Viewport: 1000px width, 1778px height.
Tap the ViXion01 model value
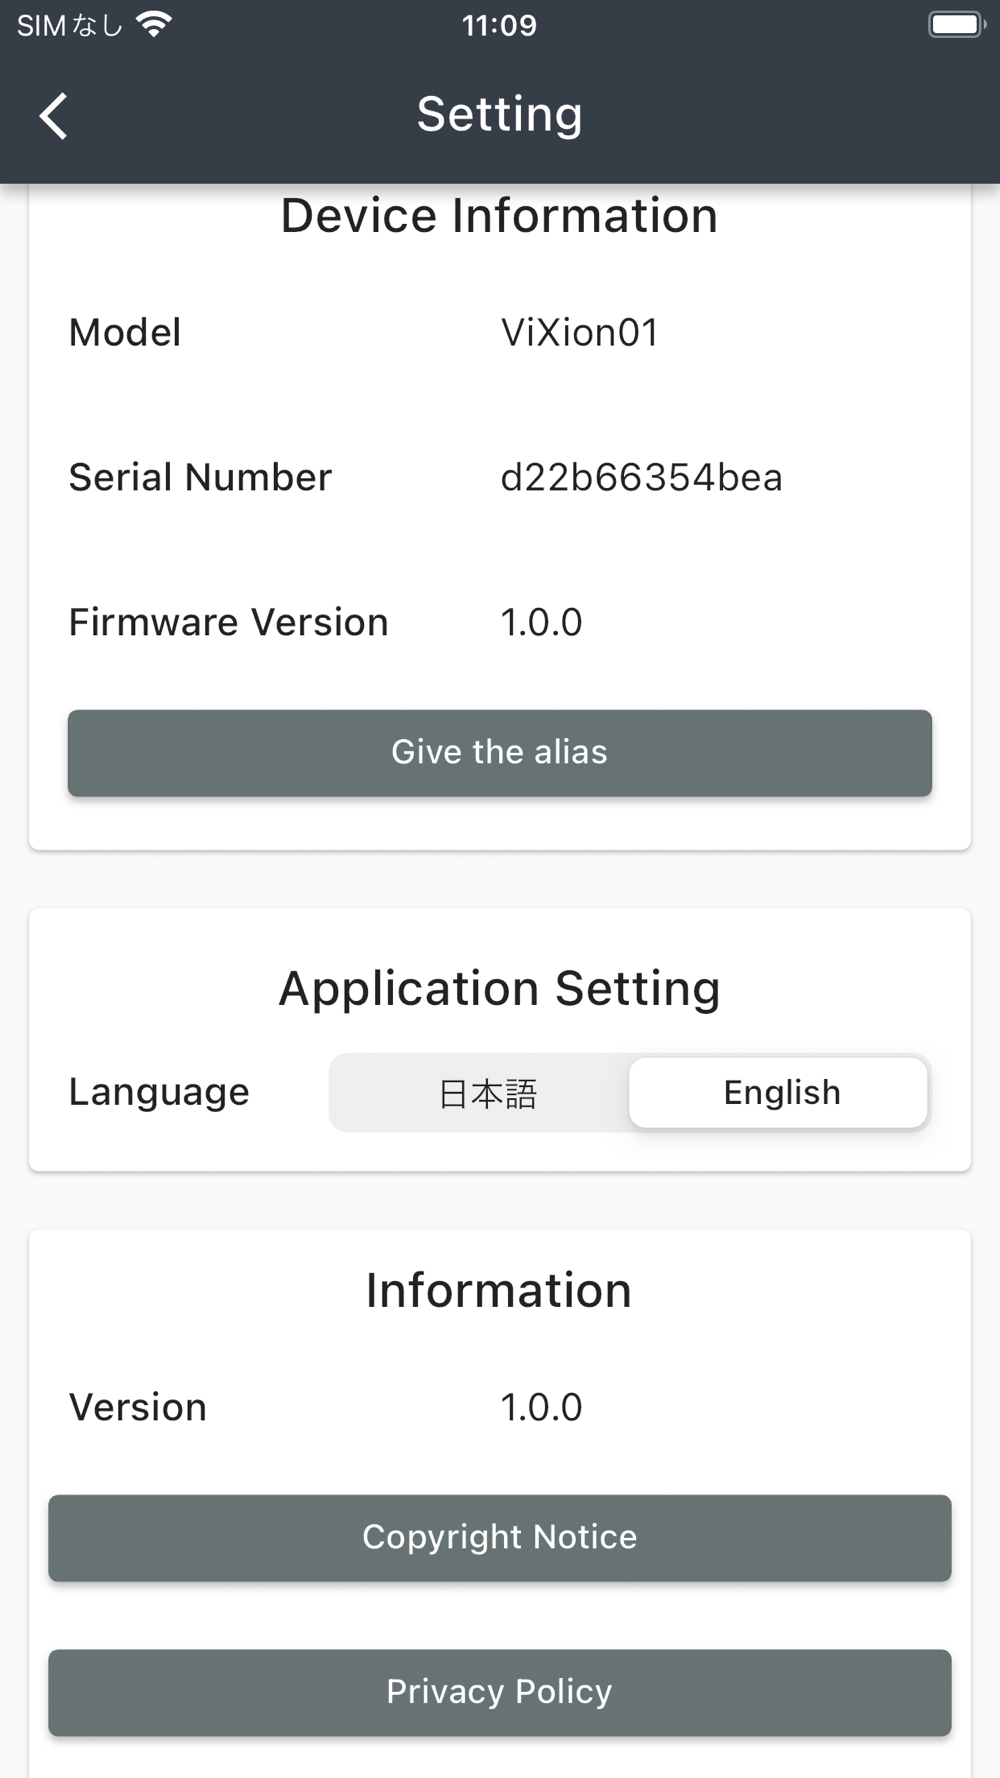coord(580,332)
